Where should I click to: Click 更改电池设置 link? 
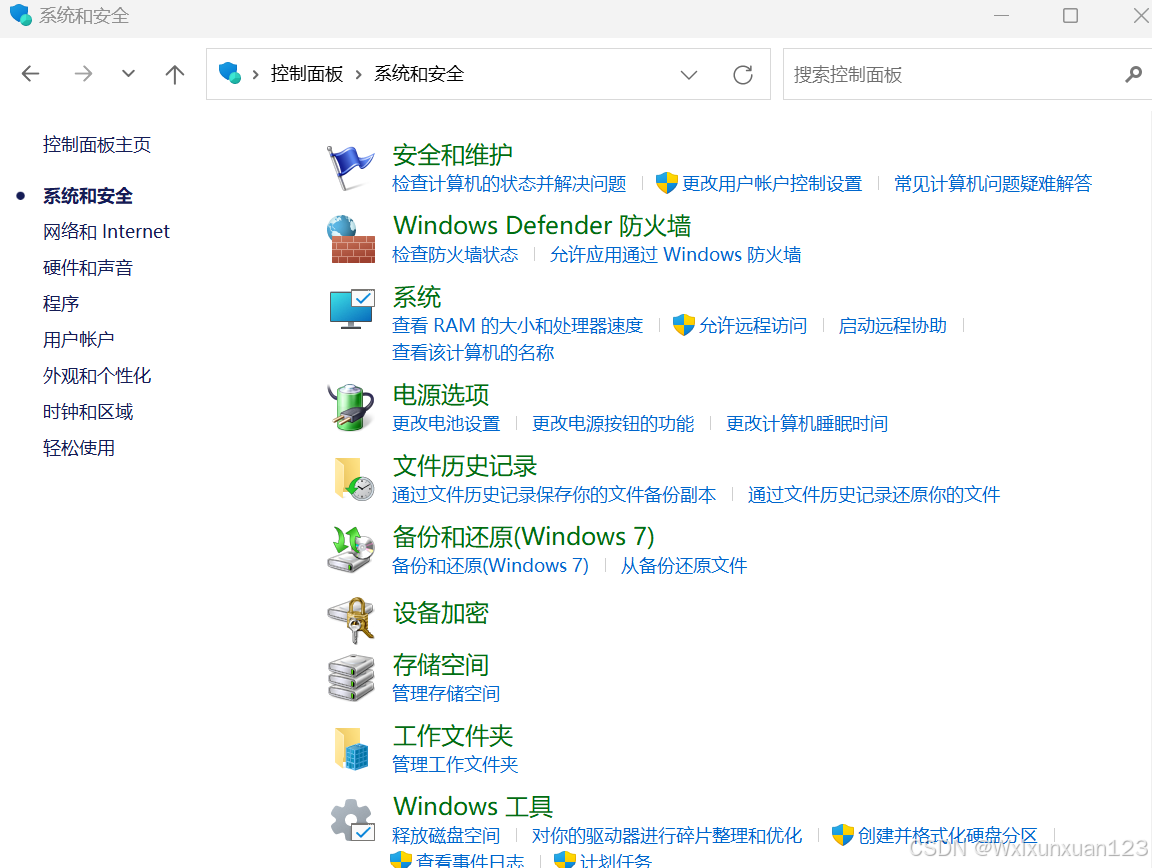(446, 424)
